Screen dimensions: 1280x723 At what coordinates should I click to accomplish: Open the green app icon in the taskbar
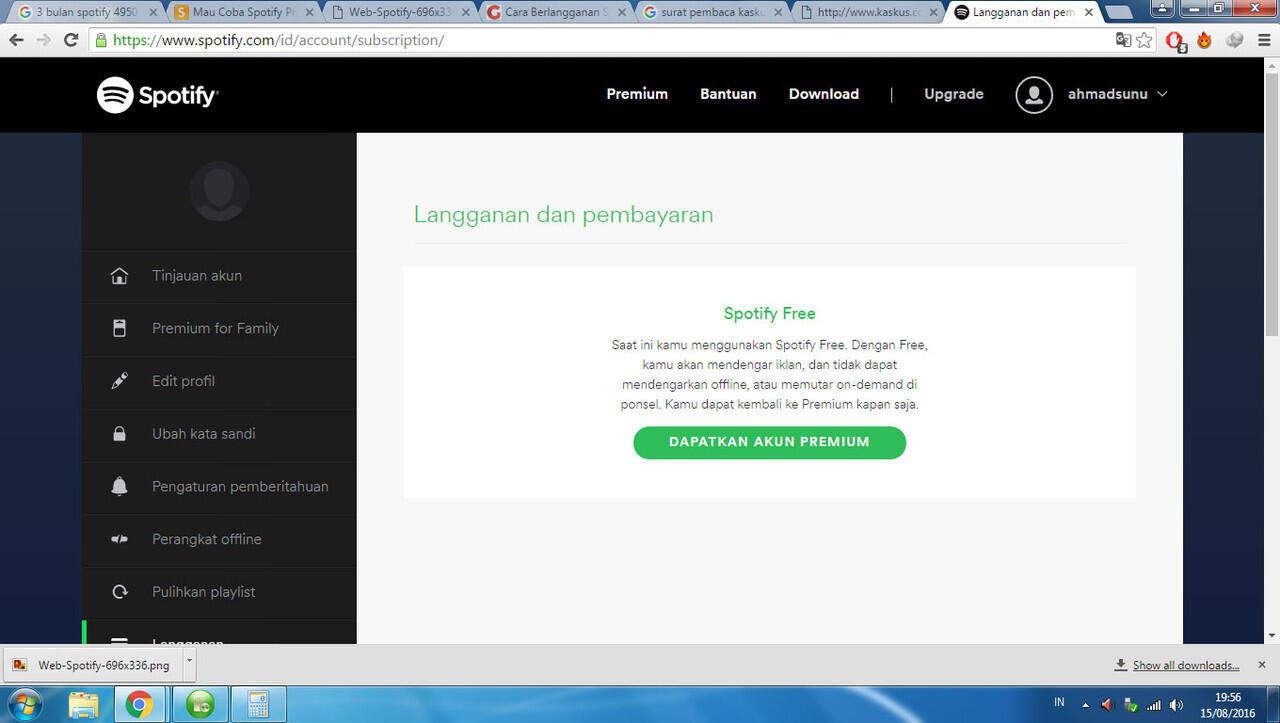pyautogui.click(x=200, y=704)
